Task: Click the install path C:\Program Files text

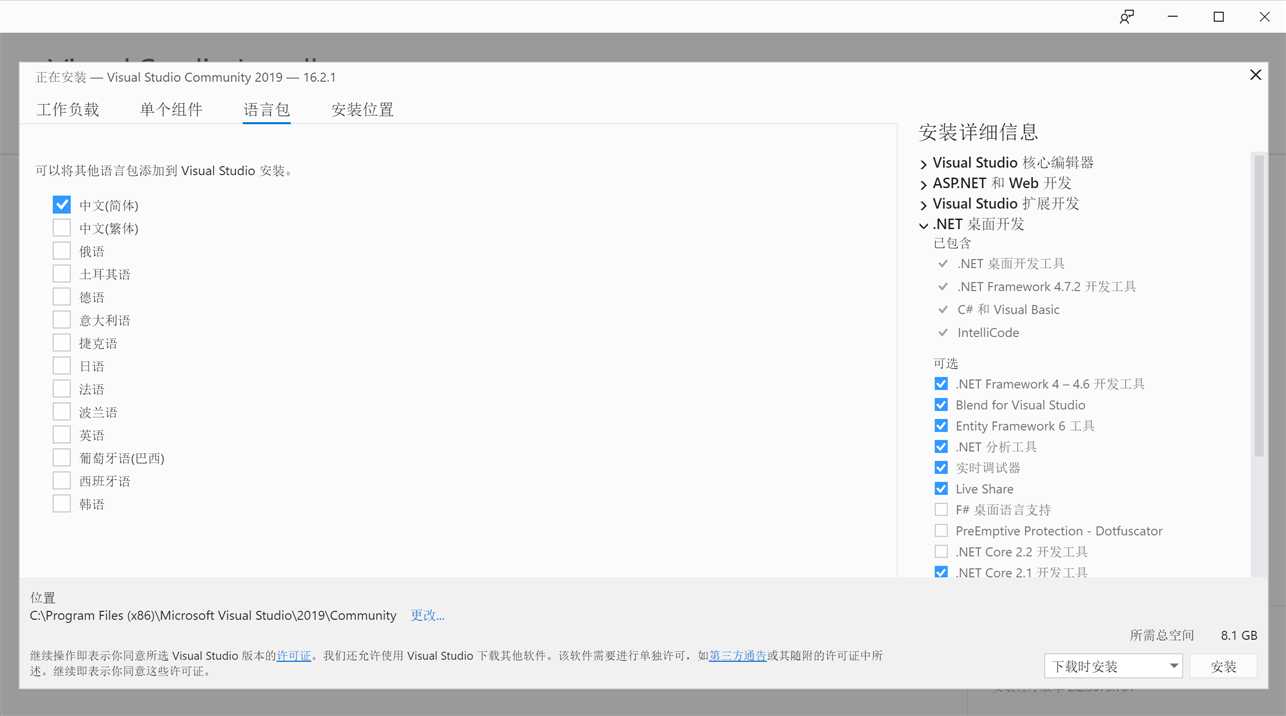Action: (213, 615)
